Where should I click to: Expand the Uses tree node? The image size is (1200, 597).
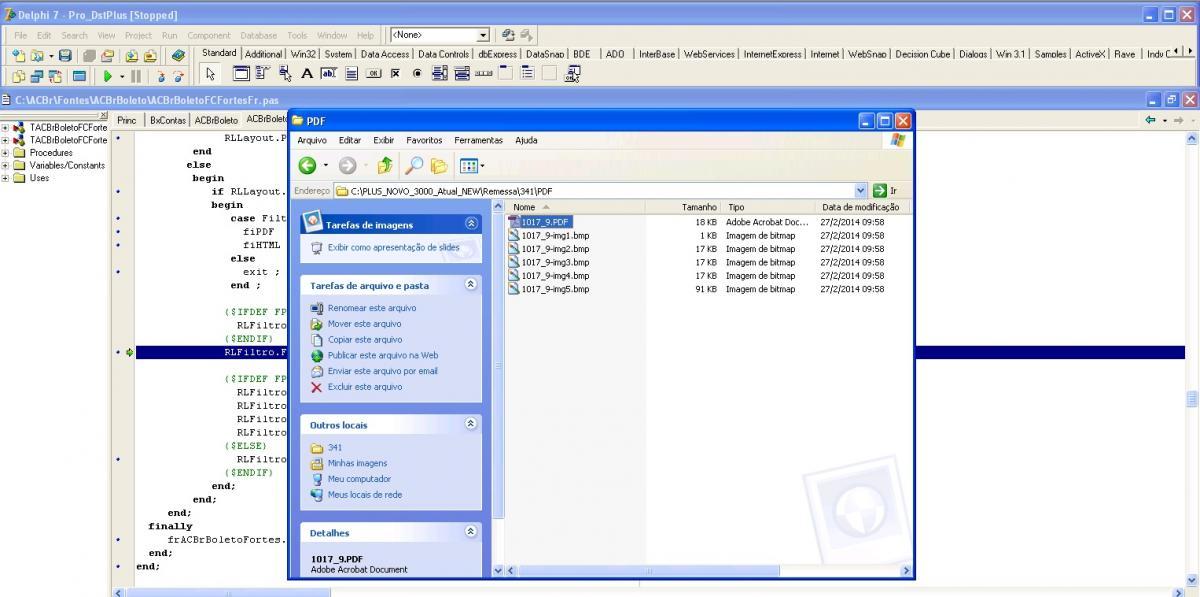tap(5, 178)
